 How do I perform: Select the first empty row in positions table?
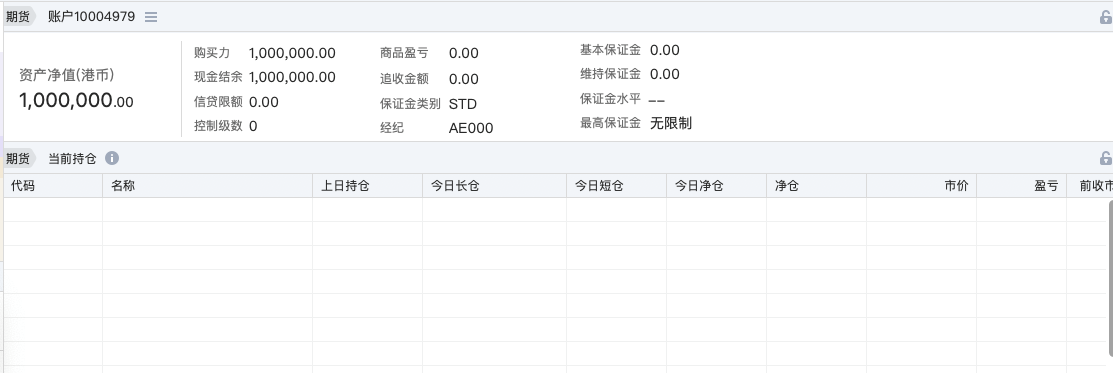click(556, 210)
